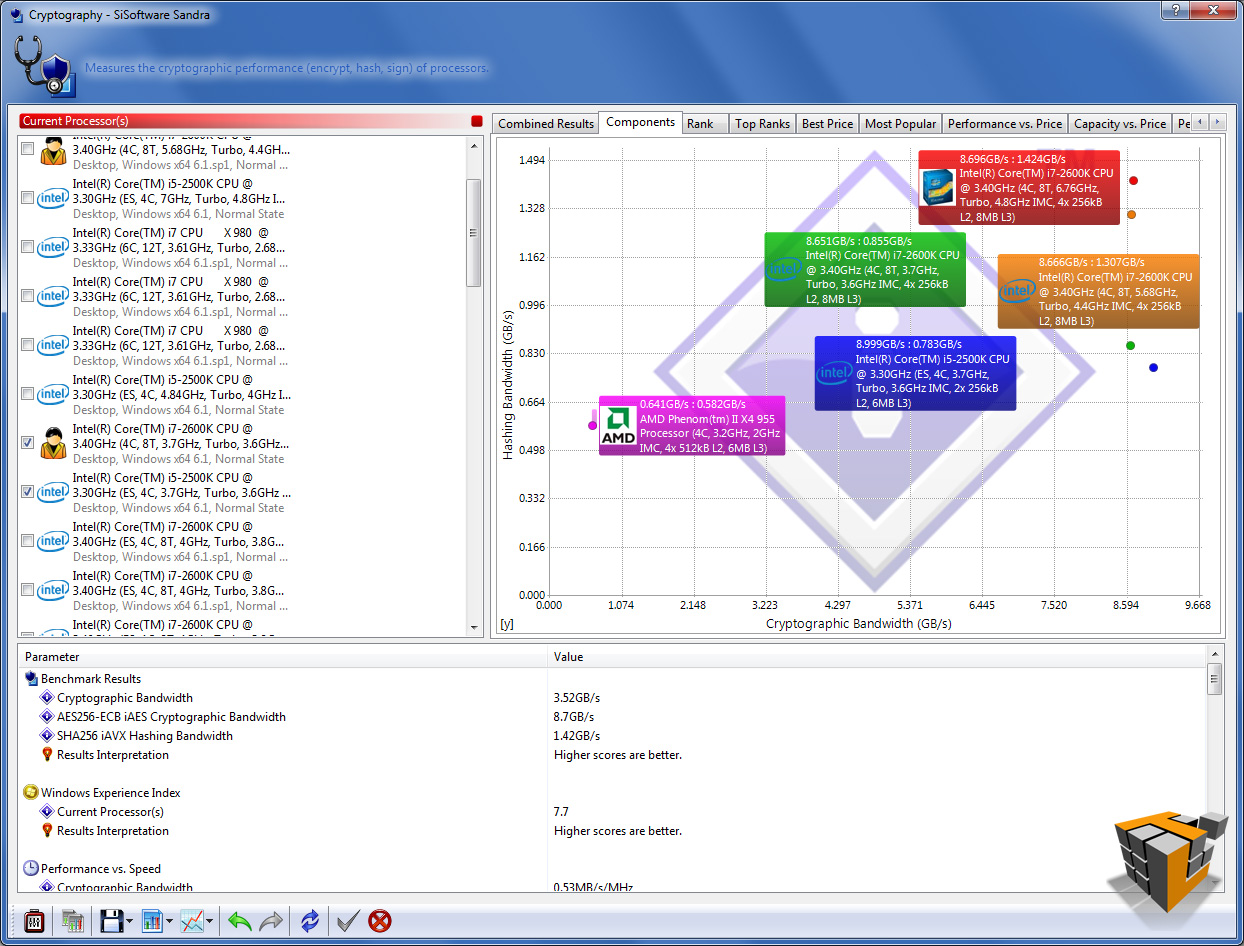Open the bar chart icon dropdown arrow
1244x946 pixels.
(170, 922)
